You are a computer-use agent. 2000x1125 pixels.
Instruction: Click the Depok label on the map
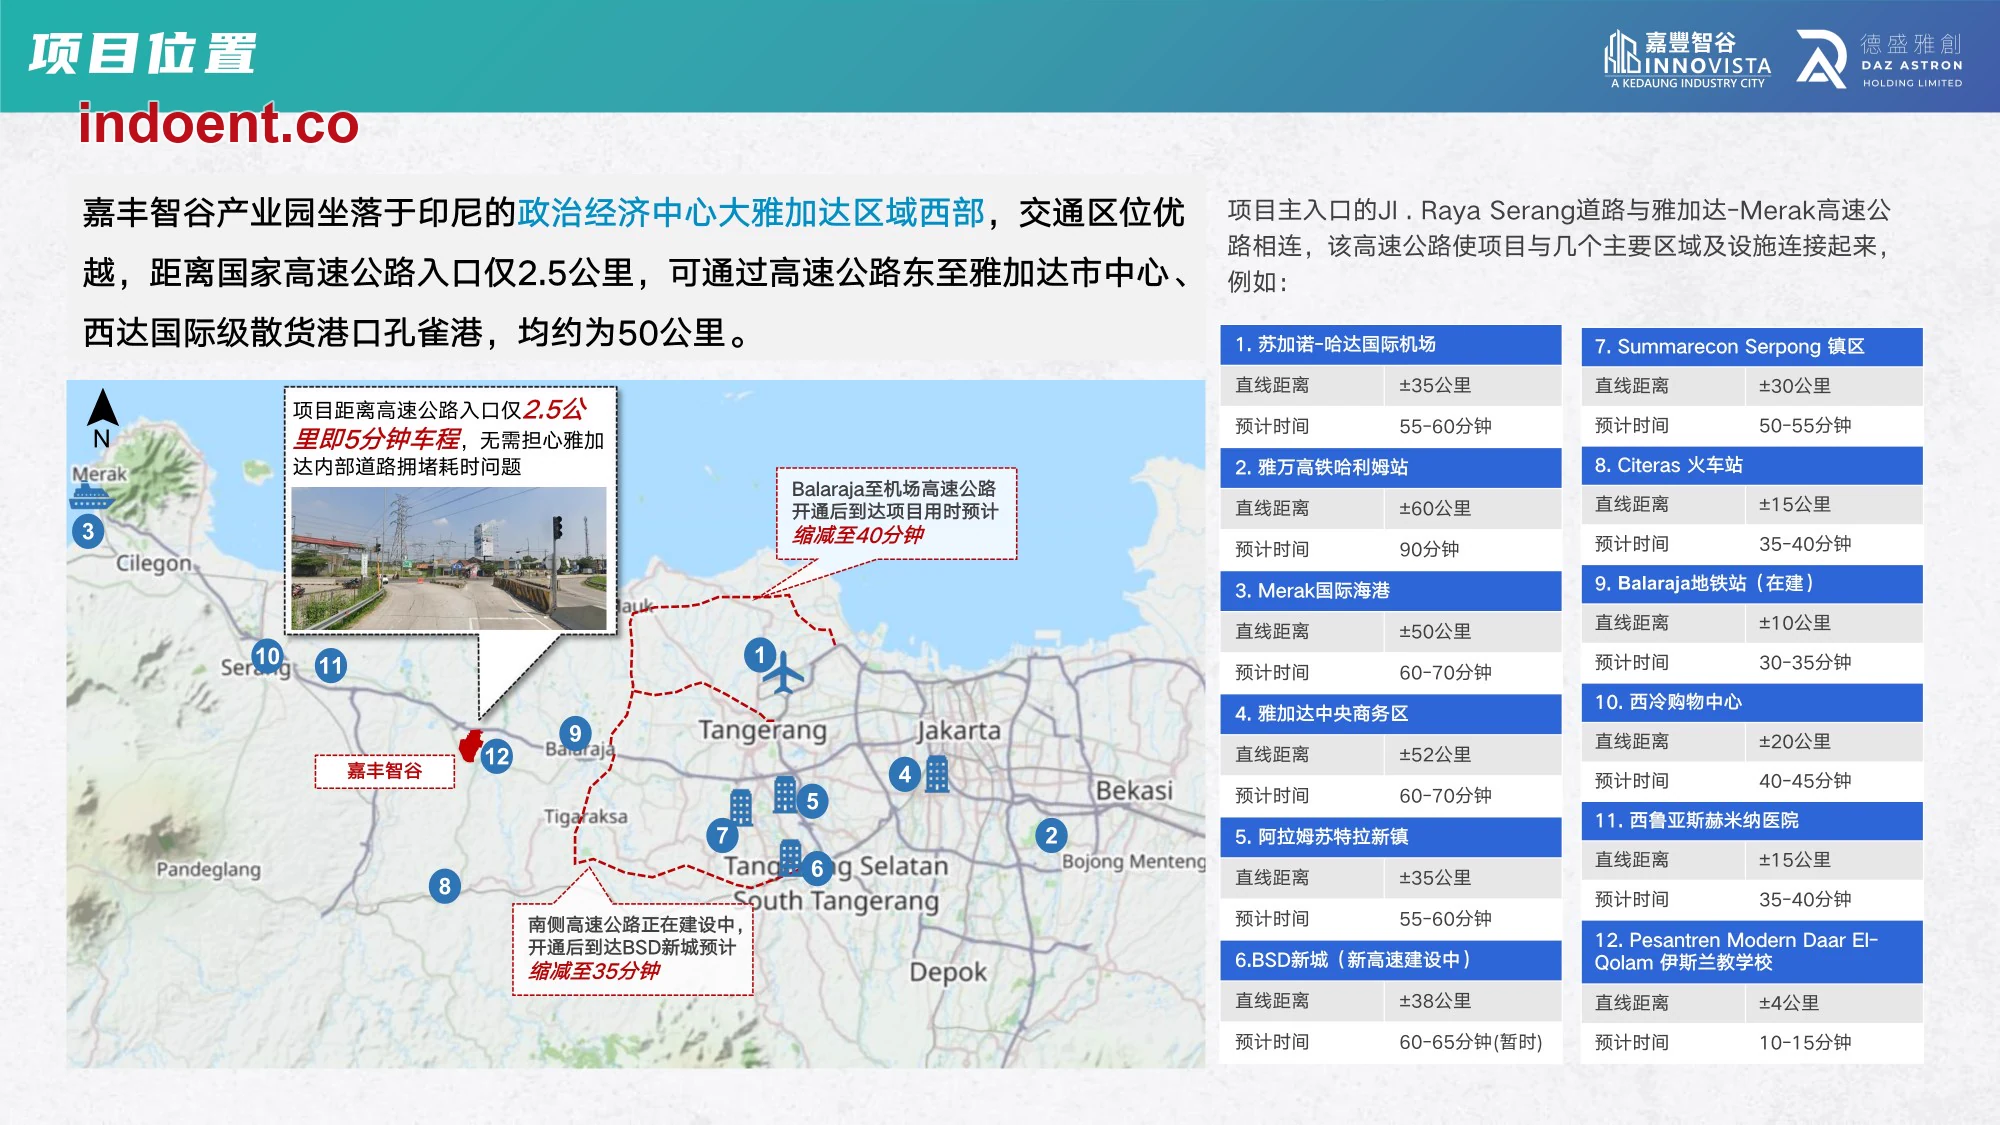click(948, 972)
